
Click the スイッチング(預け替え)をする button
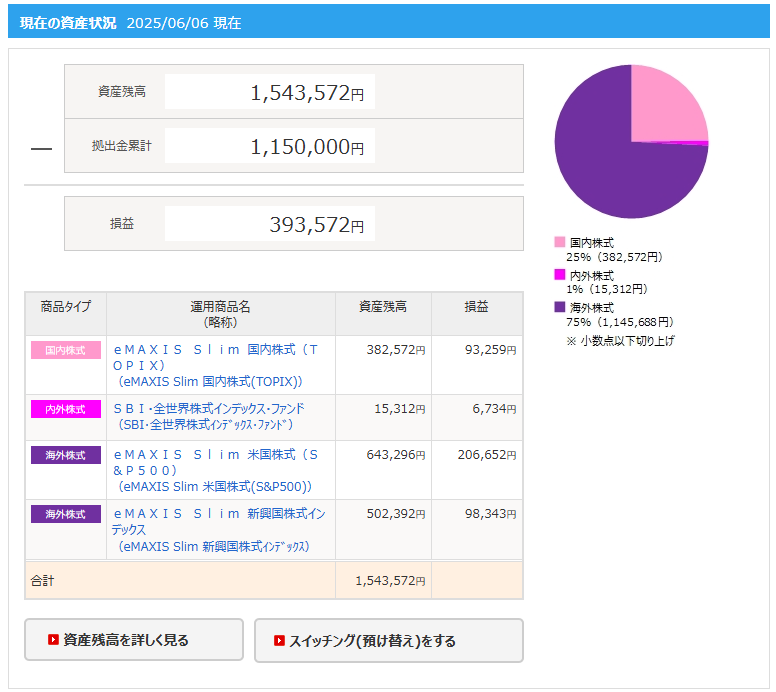388,640
